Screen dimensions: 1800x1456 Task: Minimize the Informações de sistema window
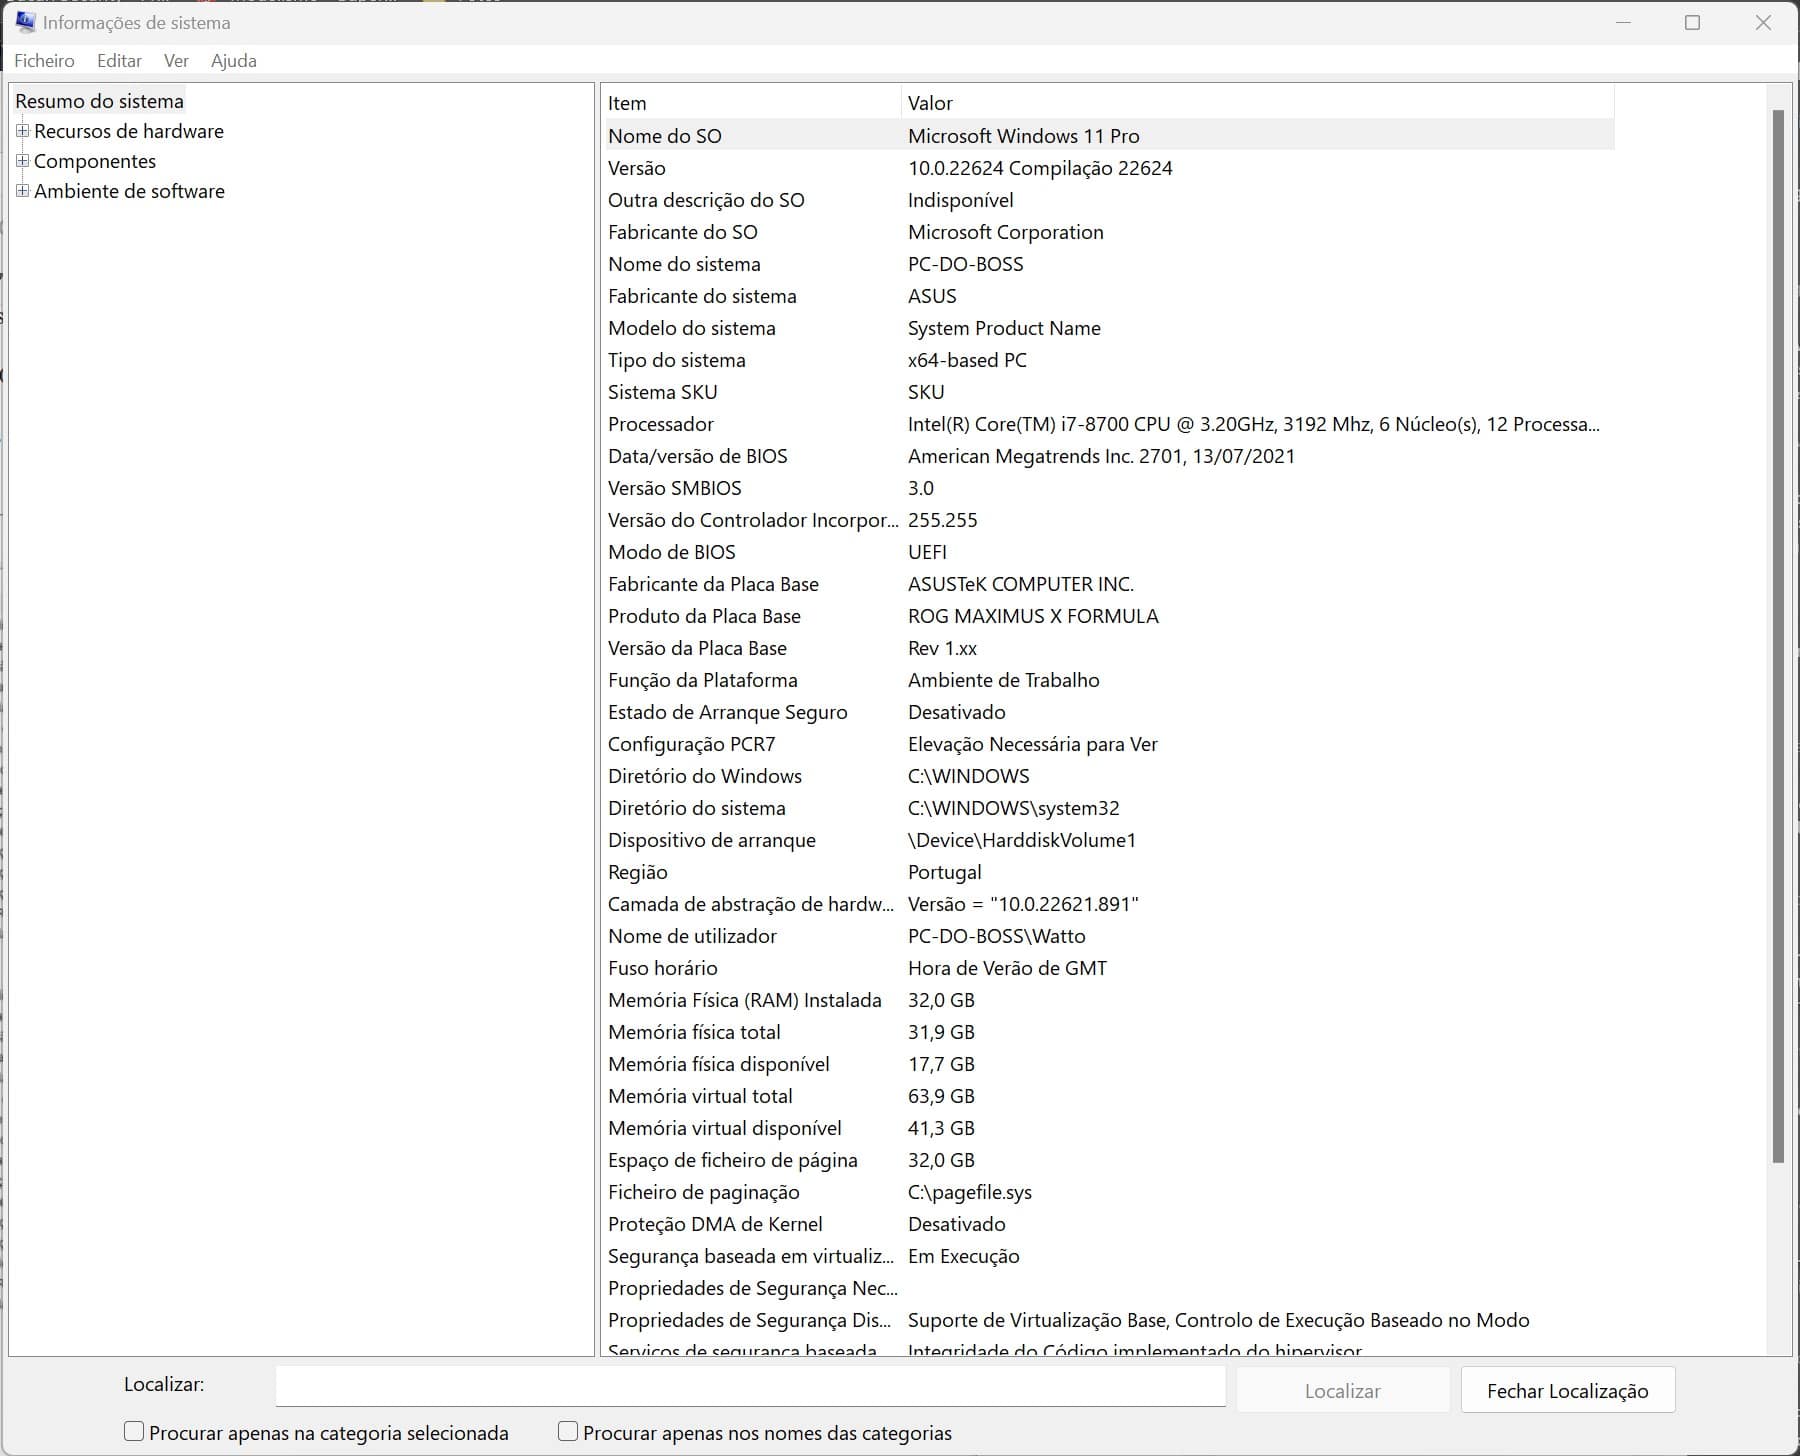1623,22
